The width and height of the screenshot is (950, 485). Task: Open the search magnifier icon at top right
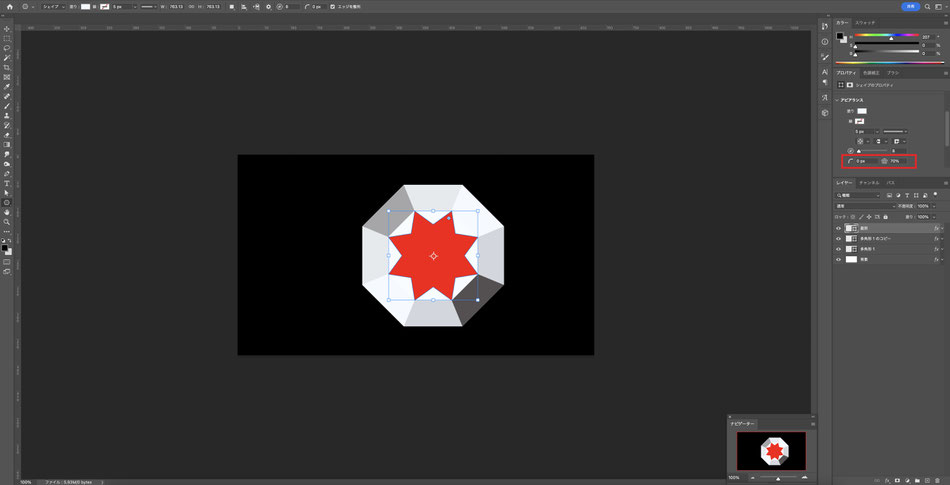tap(928, 7)
